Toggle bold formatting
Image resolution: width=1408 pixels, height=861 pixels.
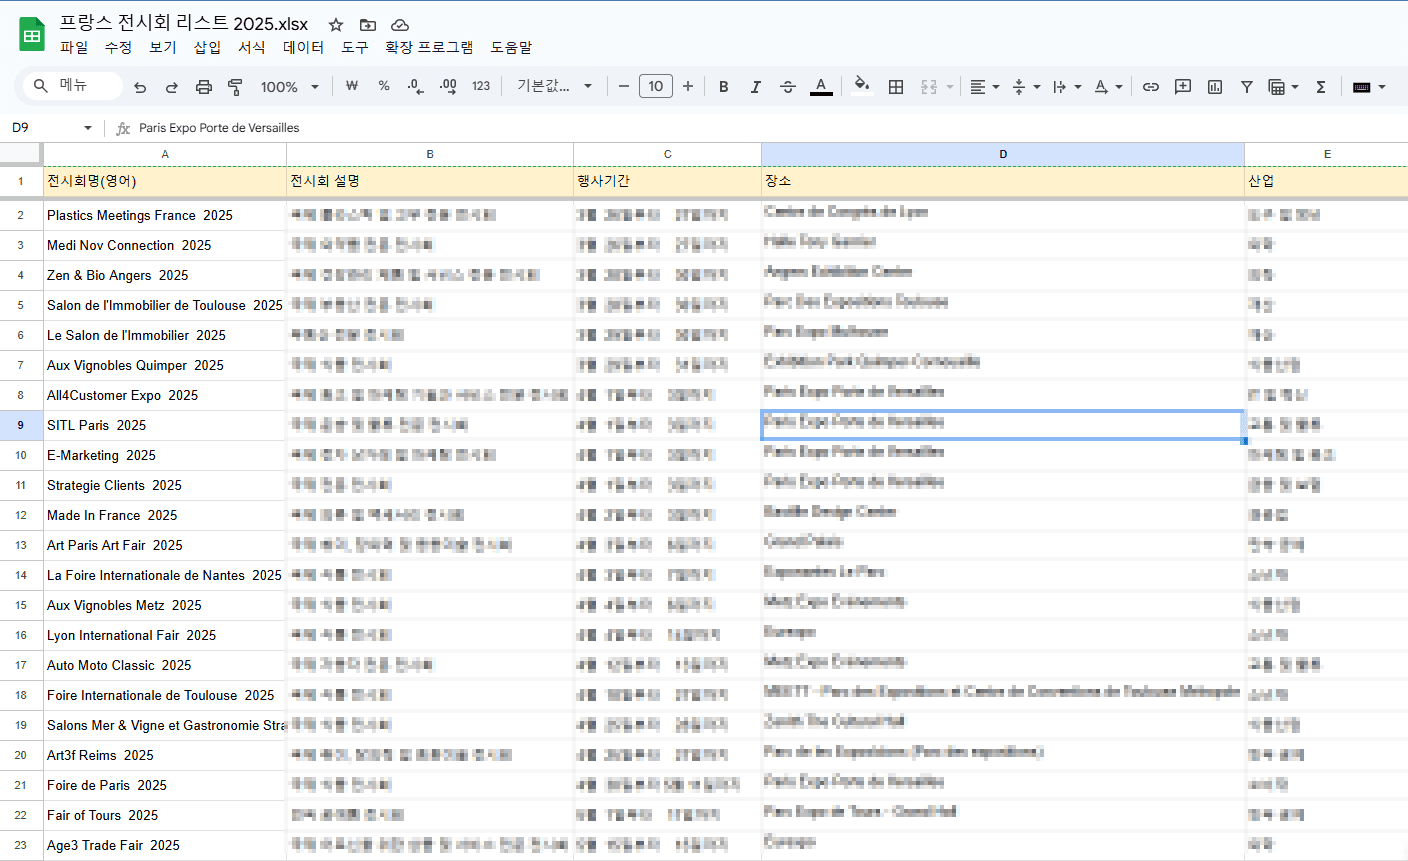[724, 87]
